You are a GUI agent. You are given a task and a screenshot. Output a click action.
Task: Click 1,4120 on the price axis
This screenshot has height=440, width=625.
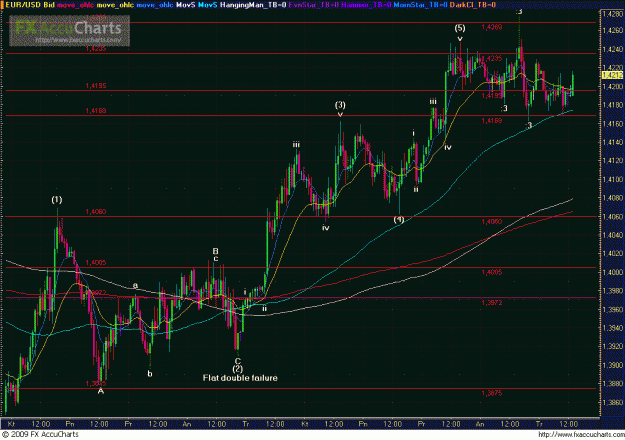[x=612, y=161]
